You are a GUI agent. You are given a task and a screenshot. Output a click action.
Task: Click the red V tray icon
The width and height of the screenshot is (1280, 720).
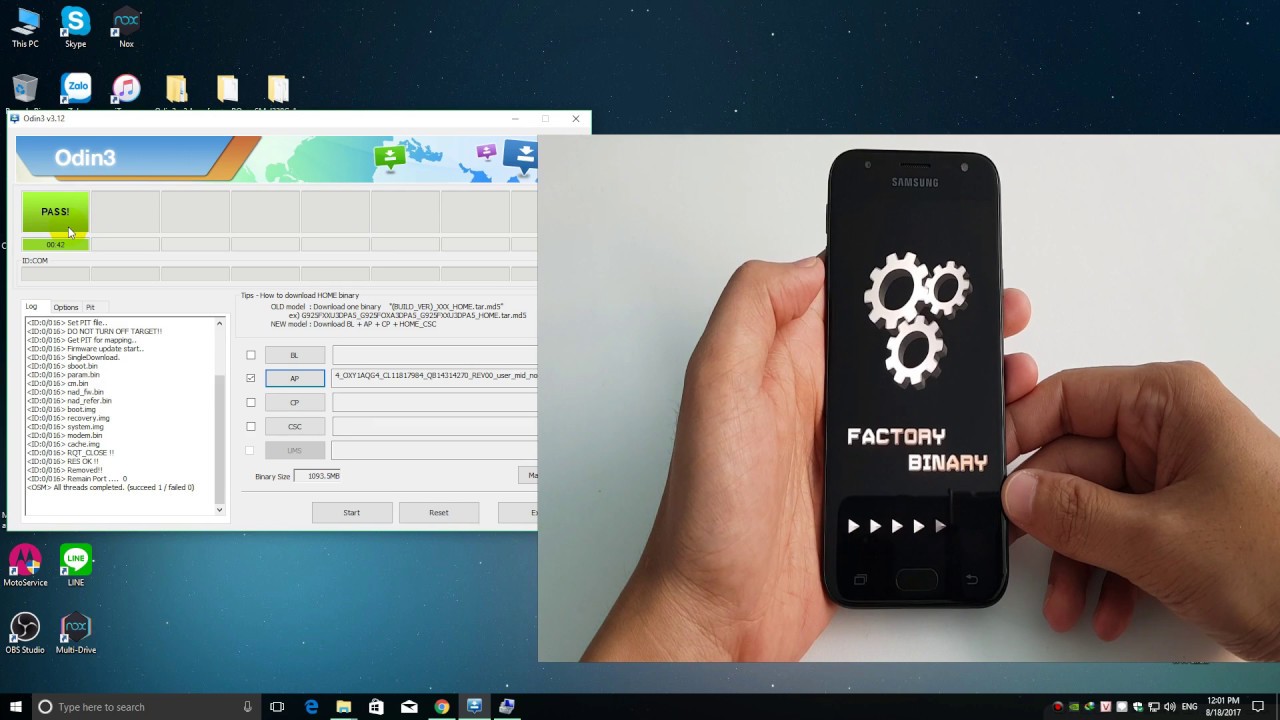[x=1106, y=707]
